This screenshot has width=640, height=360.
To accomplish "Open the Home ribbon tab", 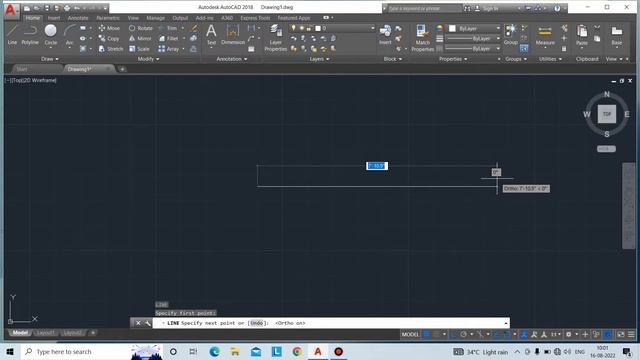I will click(x=33, y=18).
